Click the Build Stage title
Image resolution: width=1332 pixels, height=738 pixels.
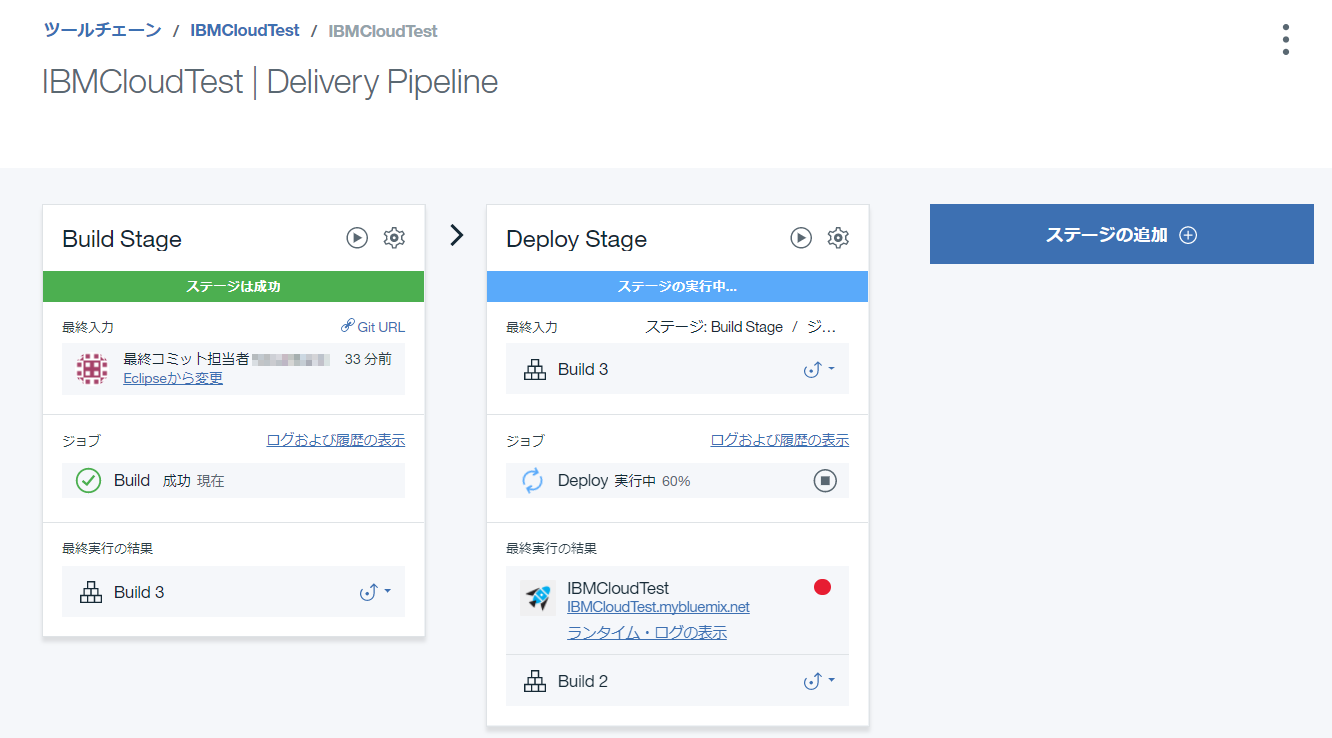pyautogui.click(x=122, y=239)
